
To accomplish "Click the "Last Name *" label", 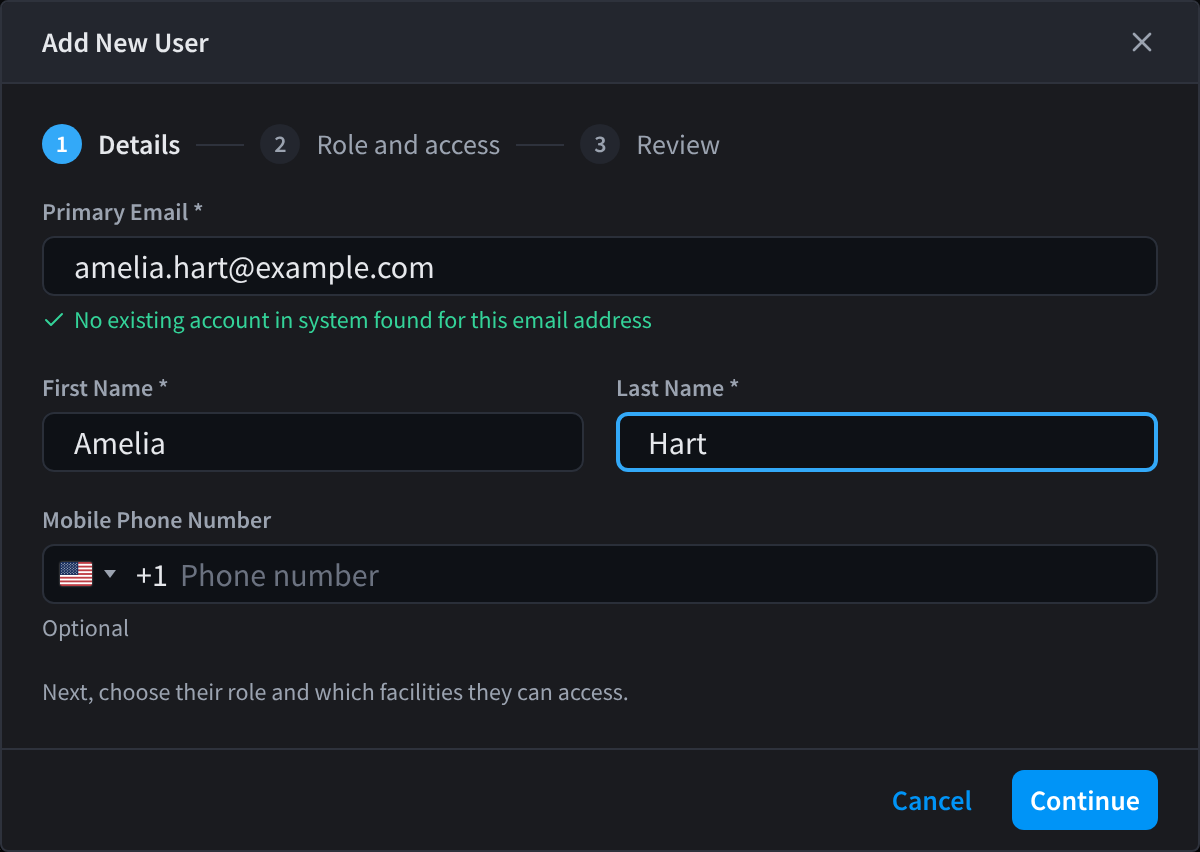I will (x=678, y=388).
